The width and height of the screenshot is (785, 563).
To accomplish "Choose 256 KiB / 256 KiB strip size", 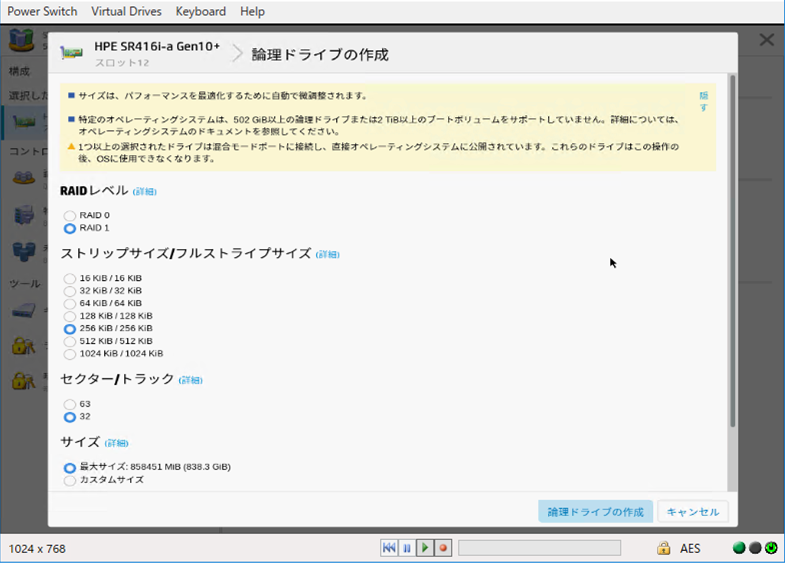I will click(70, 329).
